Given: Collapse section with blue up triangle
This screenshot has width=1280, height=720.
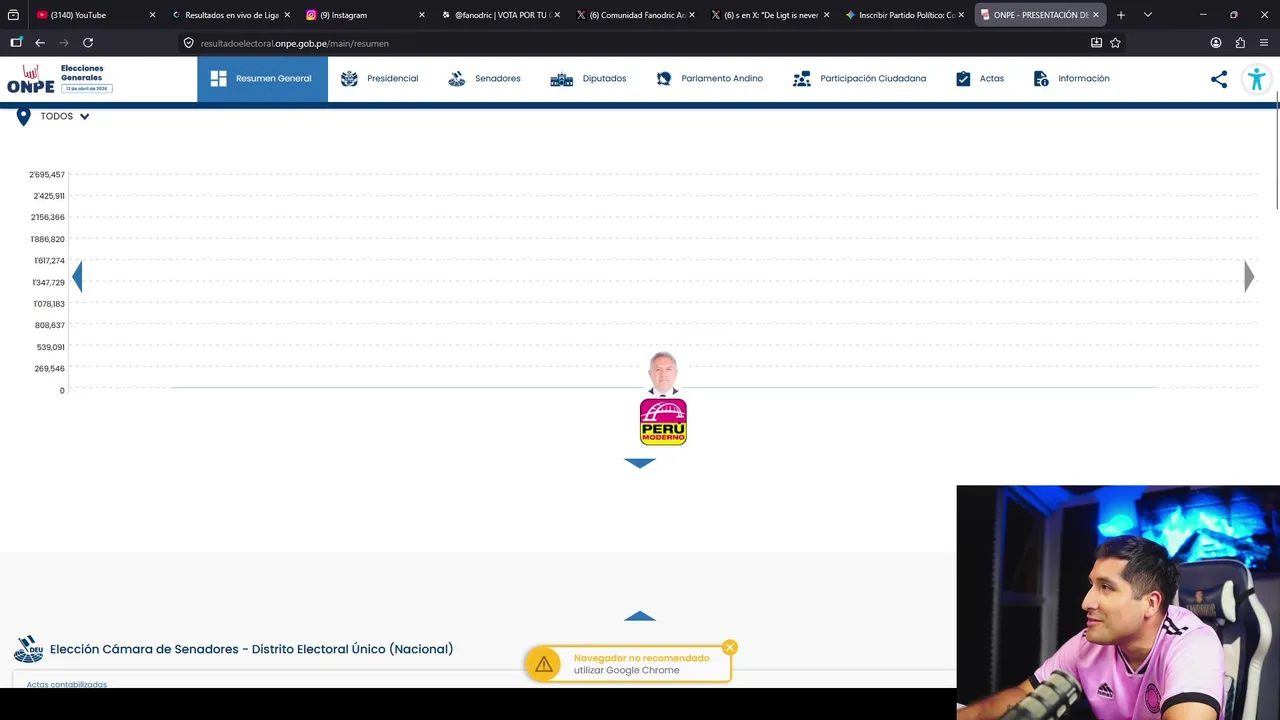Looking at the screenshot, I should [x=640, y=616].
